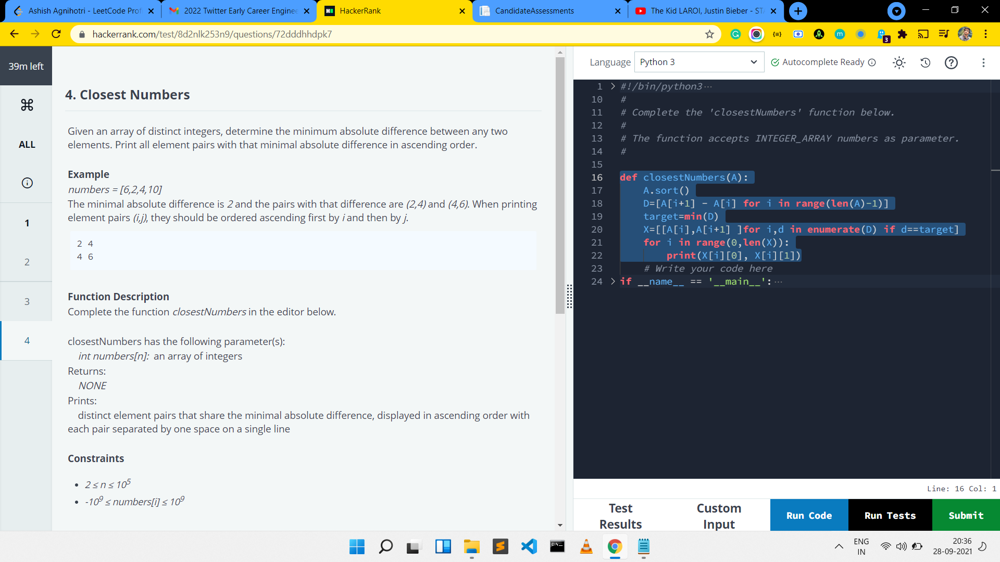The image size is (1000, 562).
Task: Show hidden system tray icons chevron
Action: pos(839,547)
